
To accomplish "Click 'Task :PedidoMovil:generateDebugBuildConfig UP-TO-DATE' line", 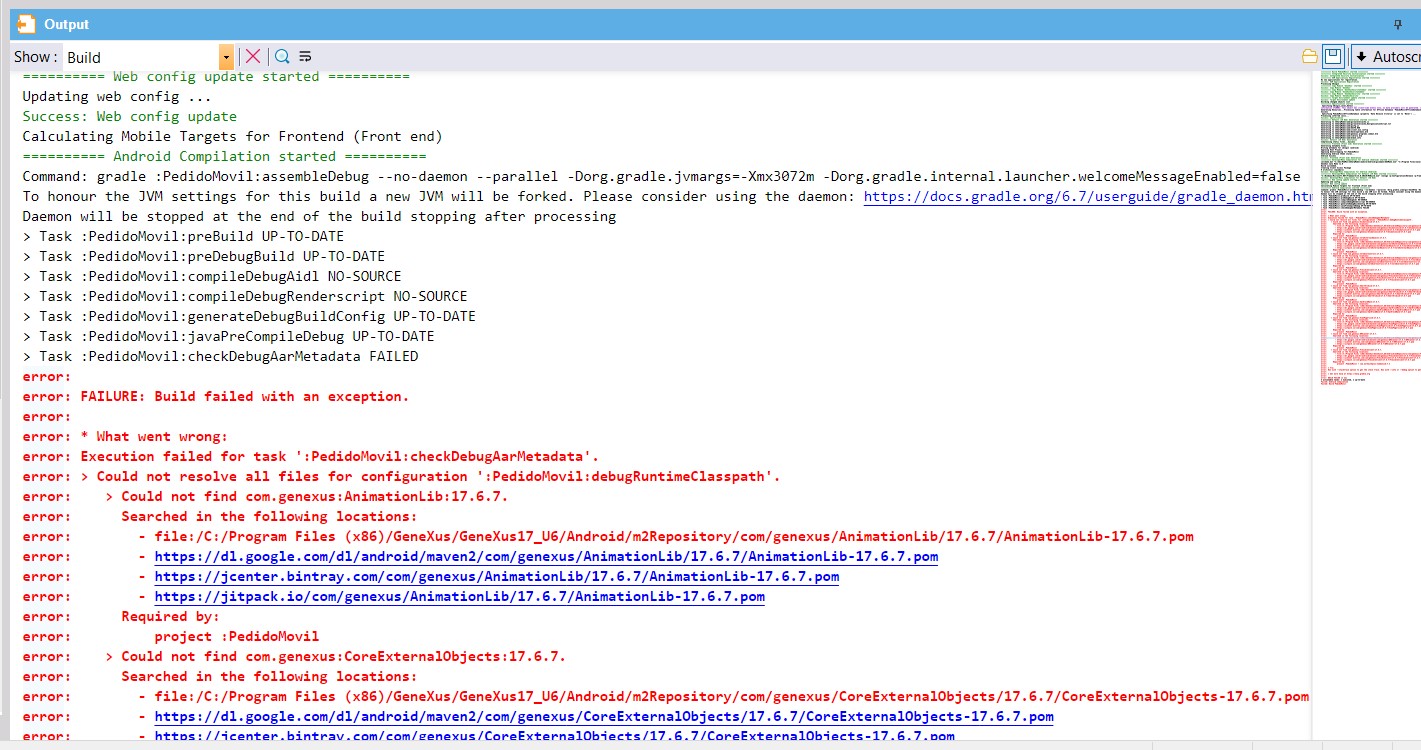I will (x=249, y=316).
